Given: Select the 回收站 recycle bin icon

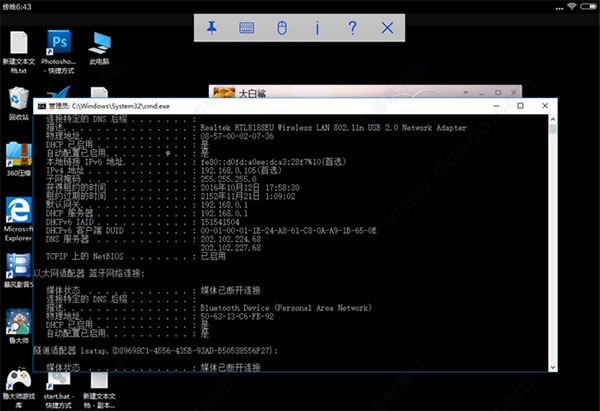Looking at the screenshot, I should tap(19, 104).
